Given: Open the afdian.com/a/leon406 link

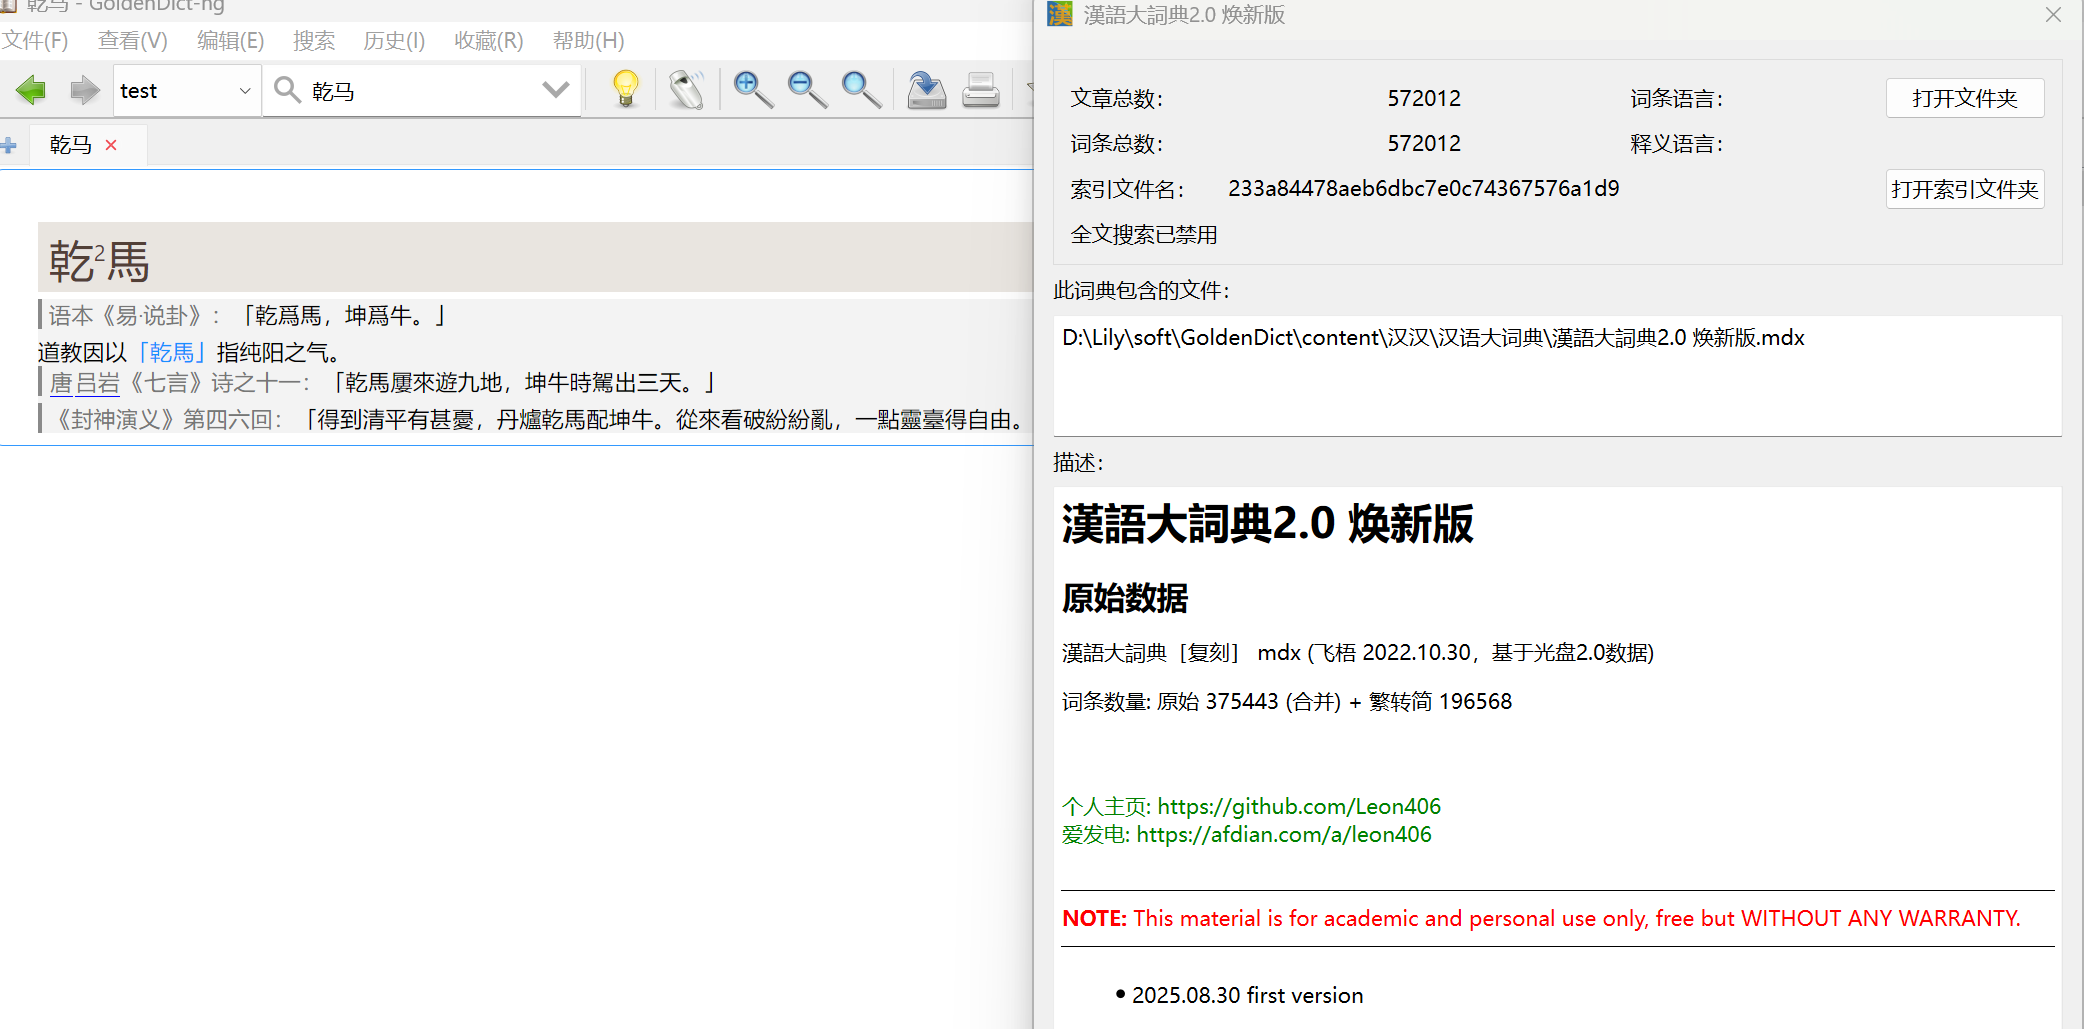Looking at the screenshot, I should click(1284, 834).
